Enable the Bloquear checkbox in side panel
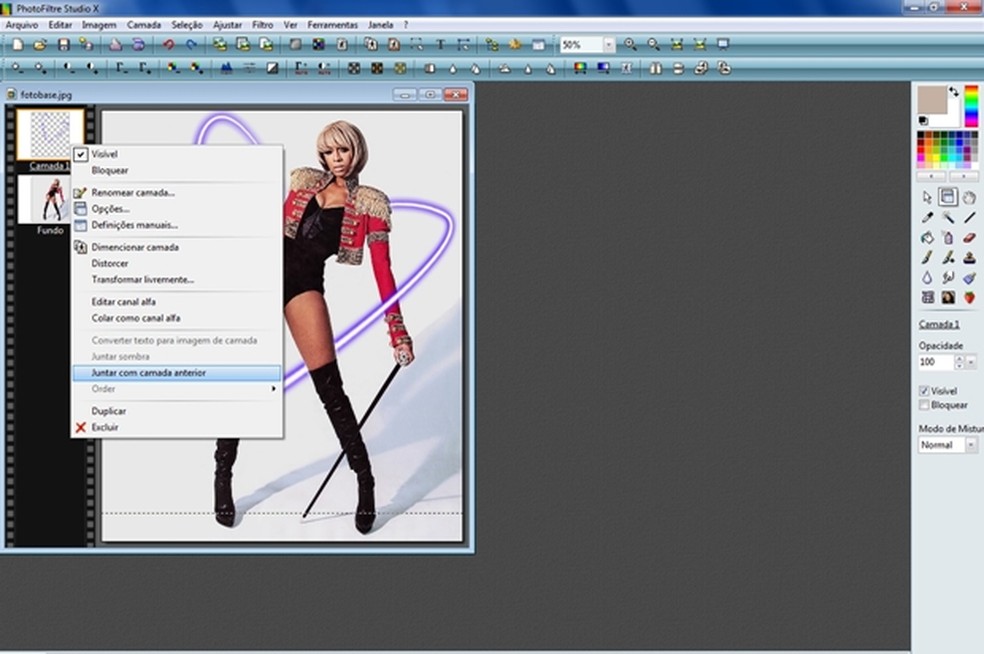 click(x=924, y=405)
